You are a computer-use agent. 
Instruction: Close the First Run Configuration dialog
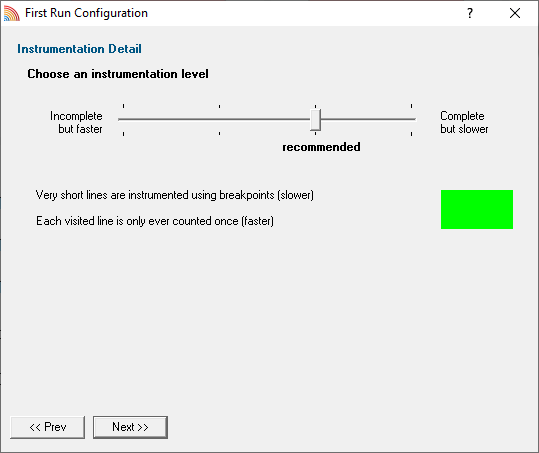pos(515,13)
